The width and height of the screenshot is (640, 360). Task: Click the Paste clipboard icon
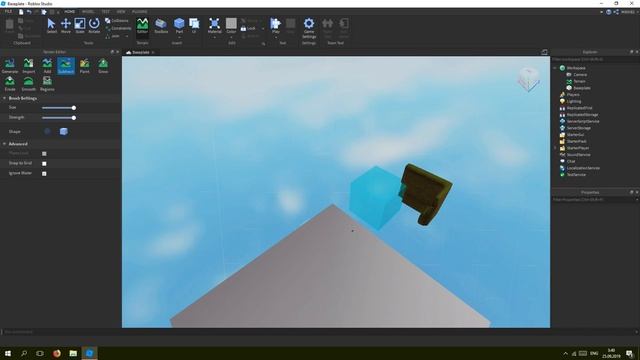click(9, 26)
